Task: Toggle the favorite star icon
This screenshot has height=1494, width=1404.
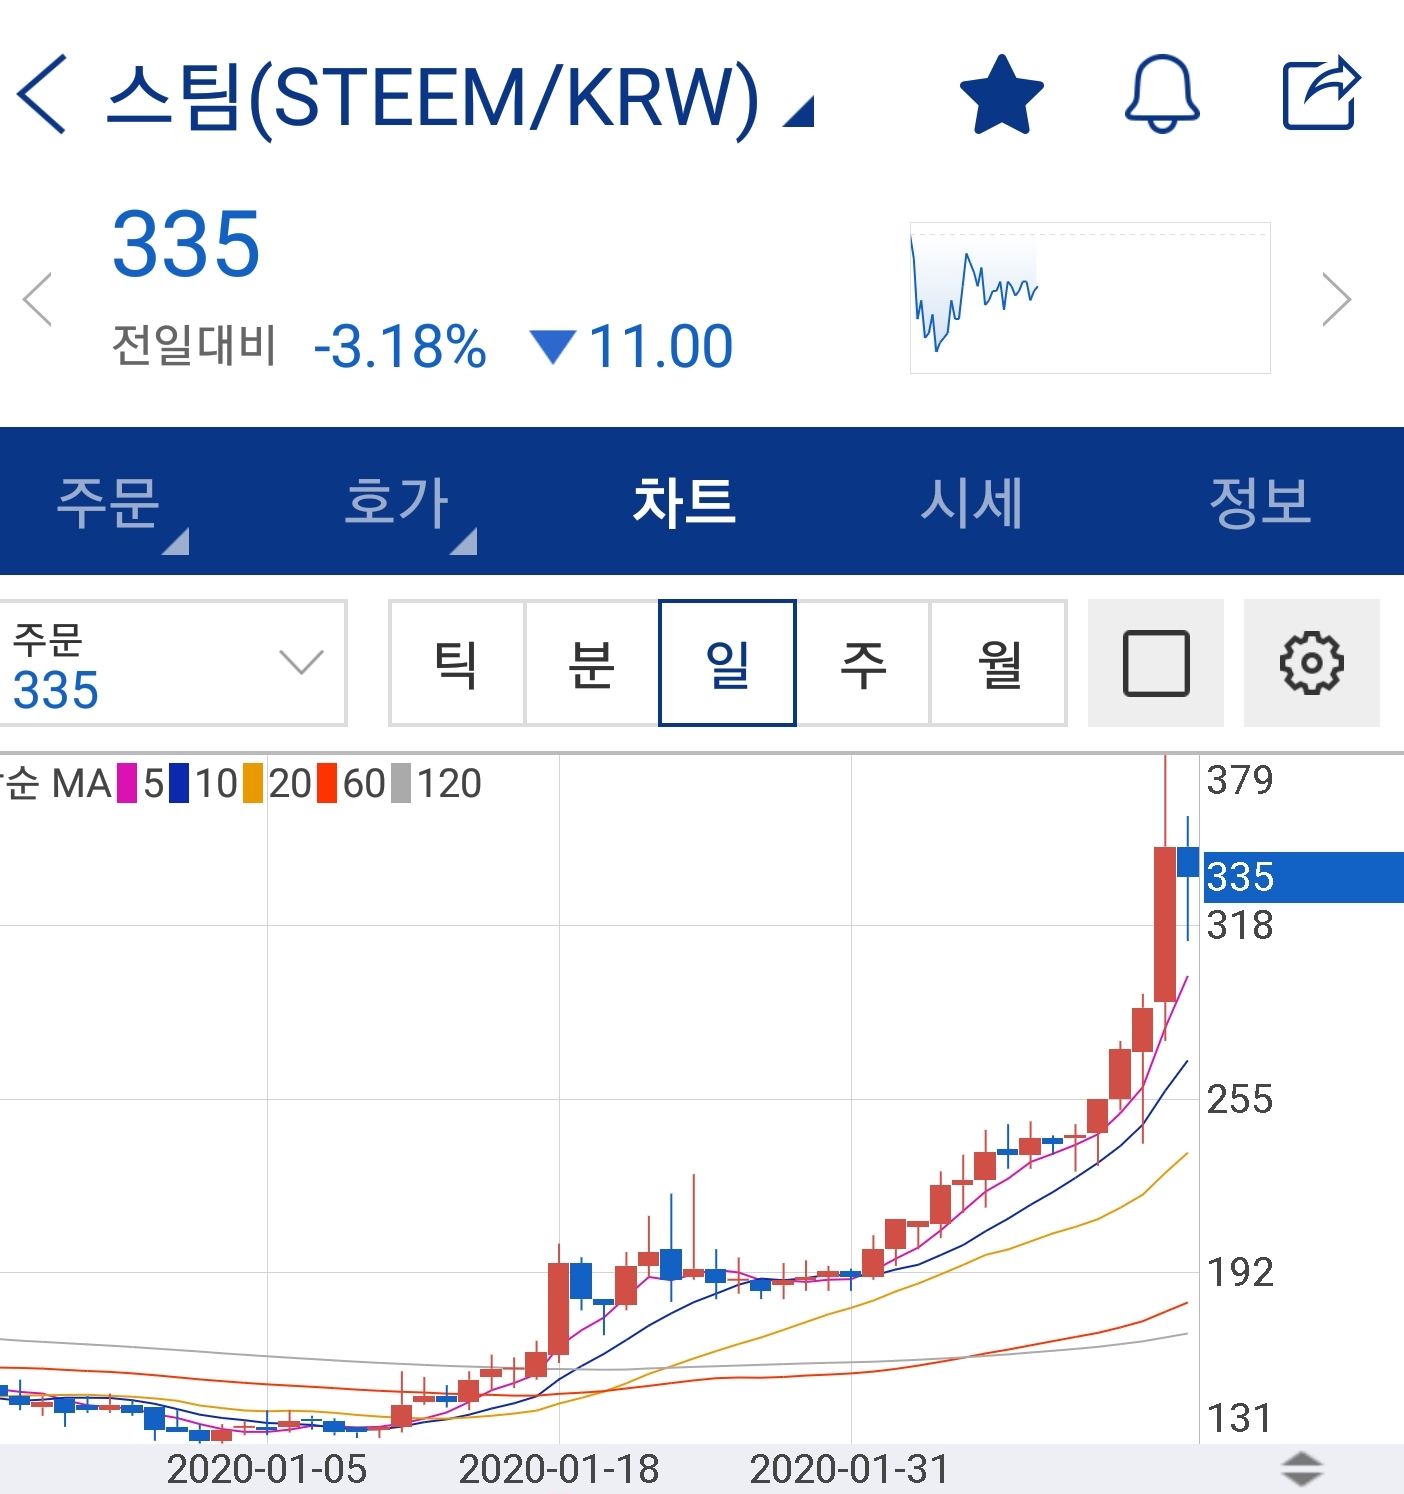Action: [x=1001, y=94]
